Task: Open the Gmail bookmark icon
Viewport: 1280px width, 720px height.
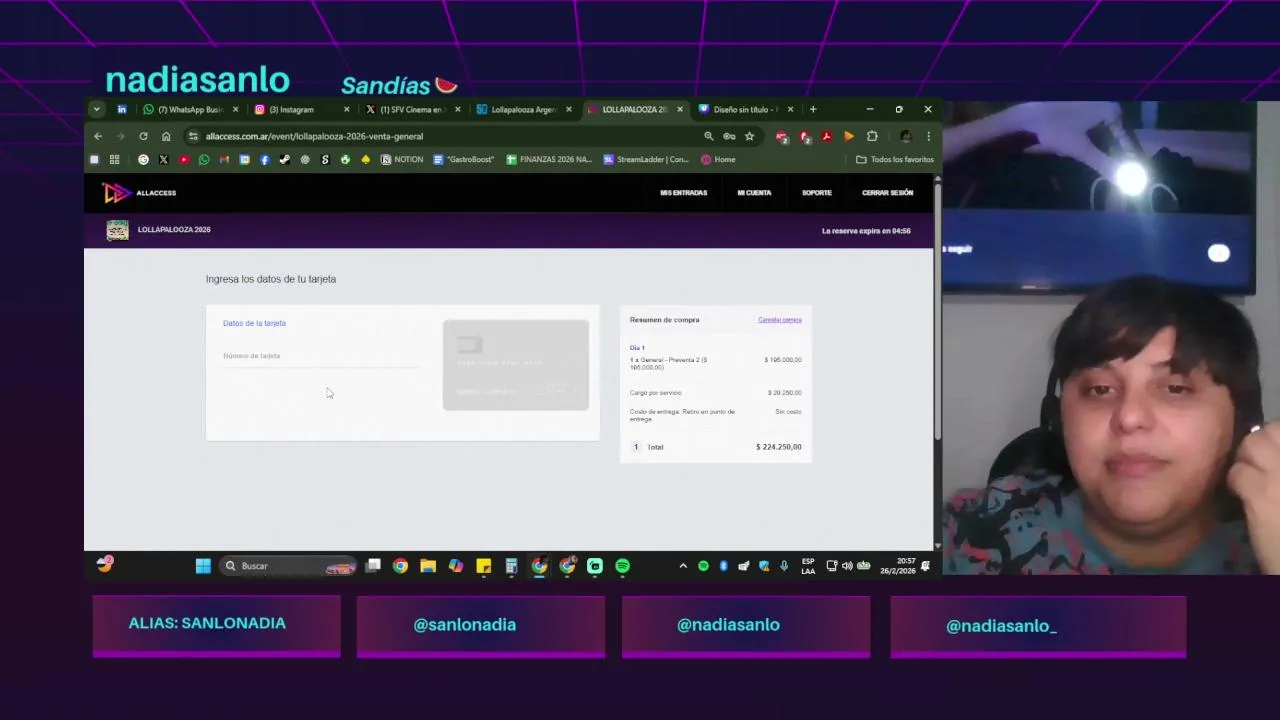Action: 224,160
